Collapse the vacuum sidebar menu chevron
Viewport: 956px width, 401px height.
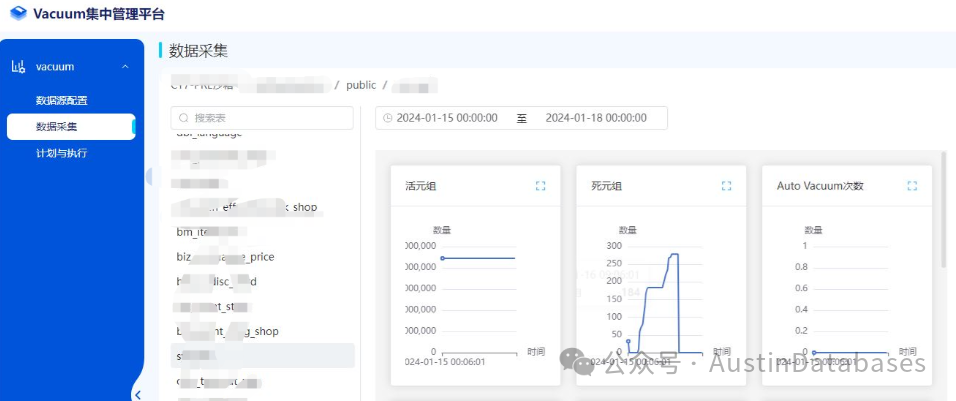pos(126,67)
